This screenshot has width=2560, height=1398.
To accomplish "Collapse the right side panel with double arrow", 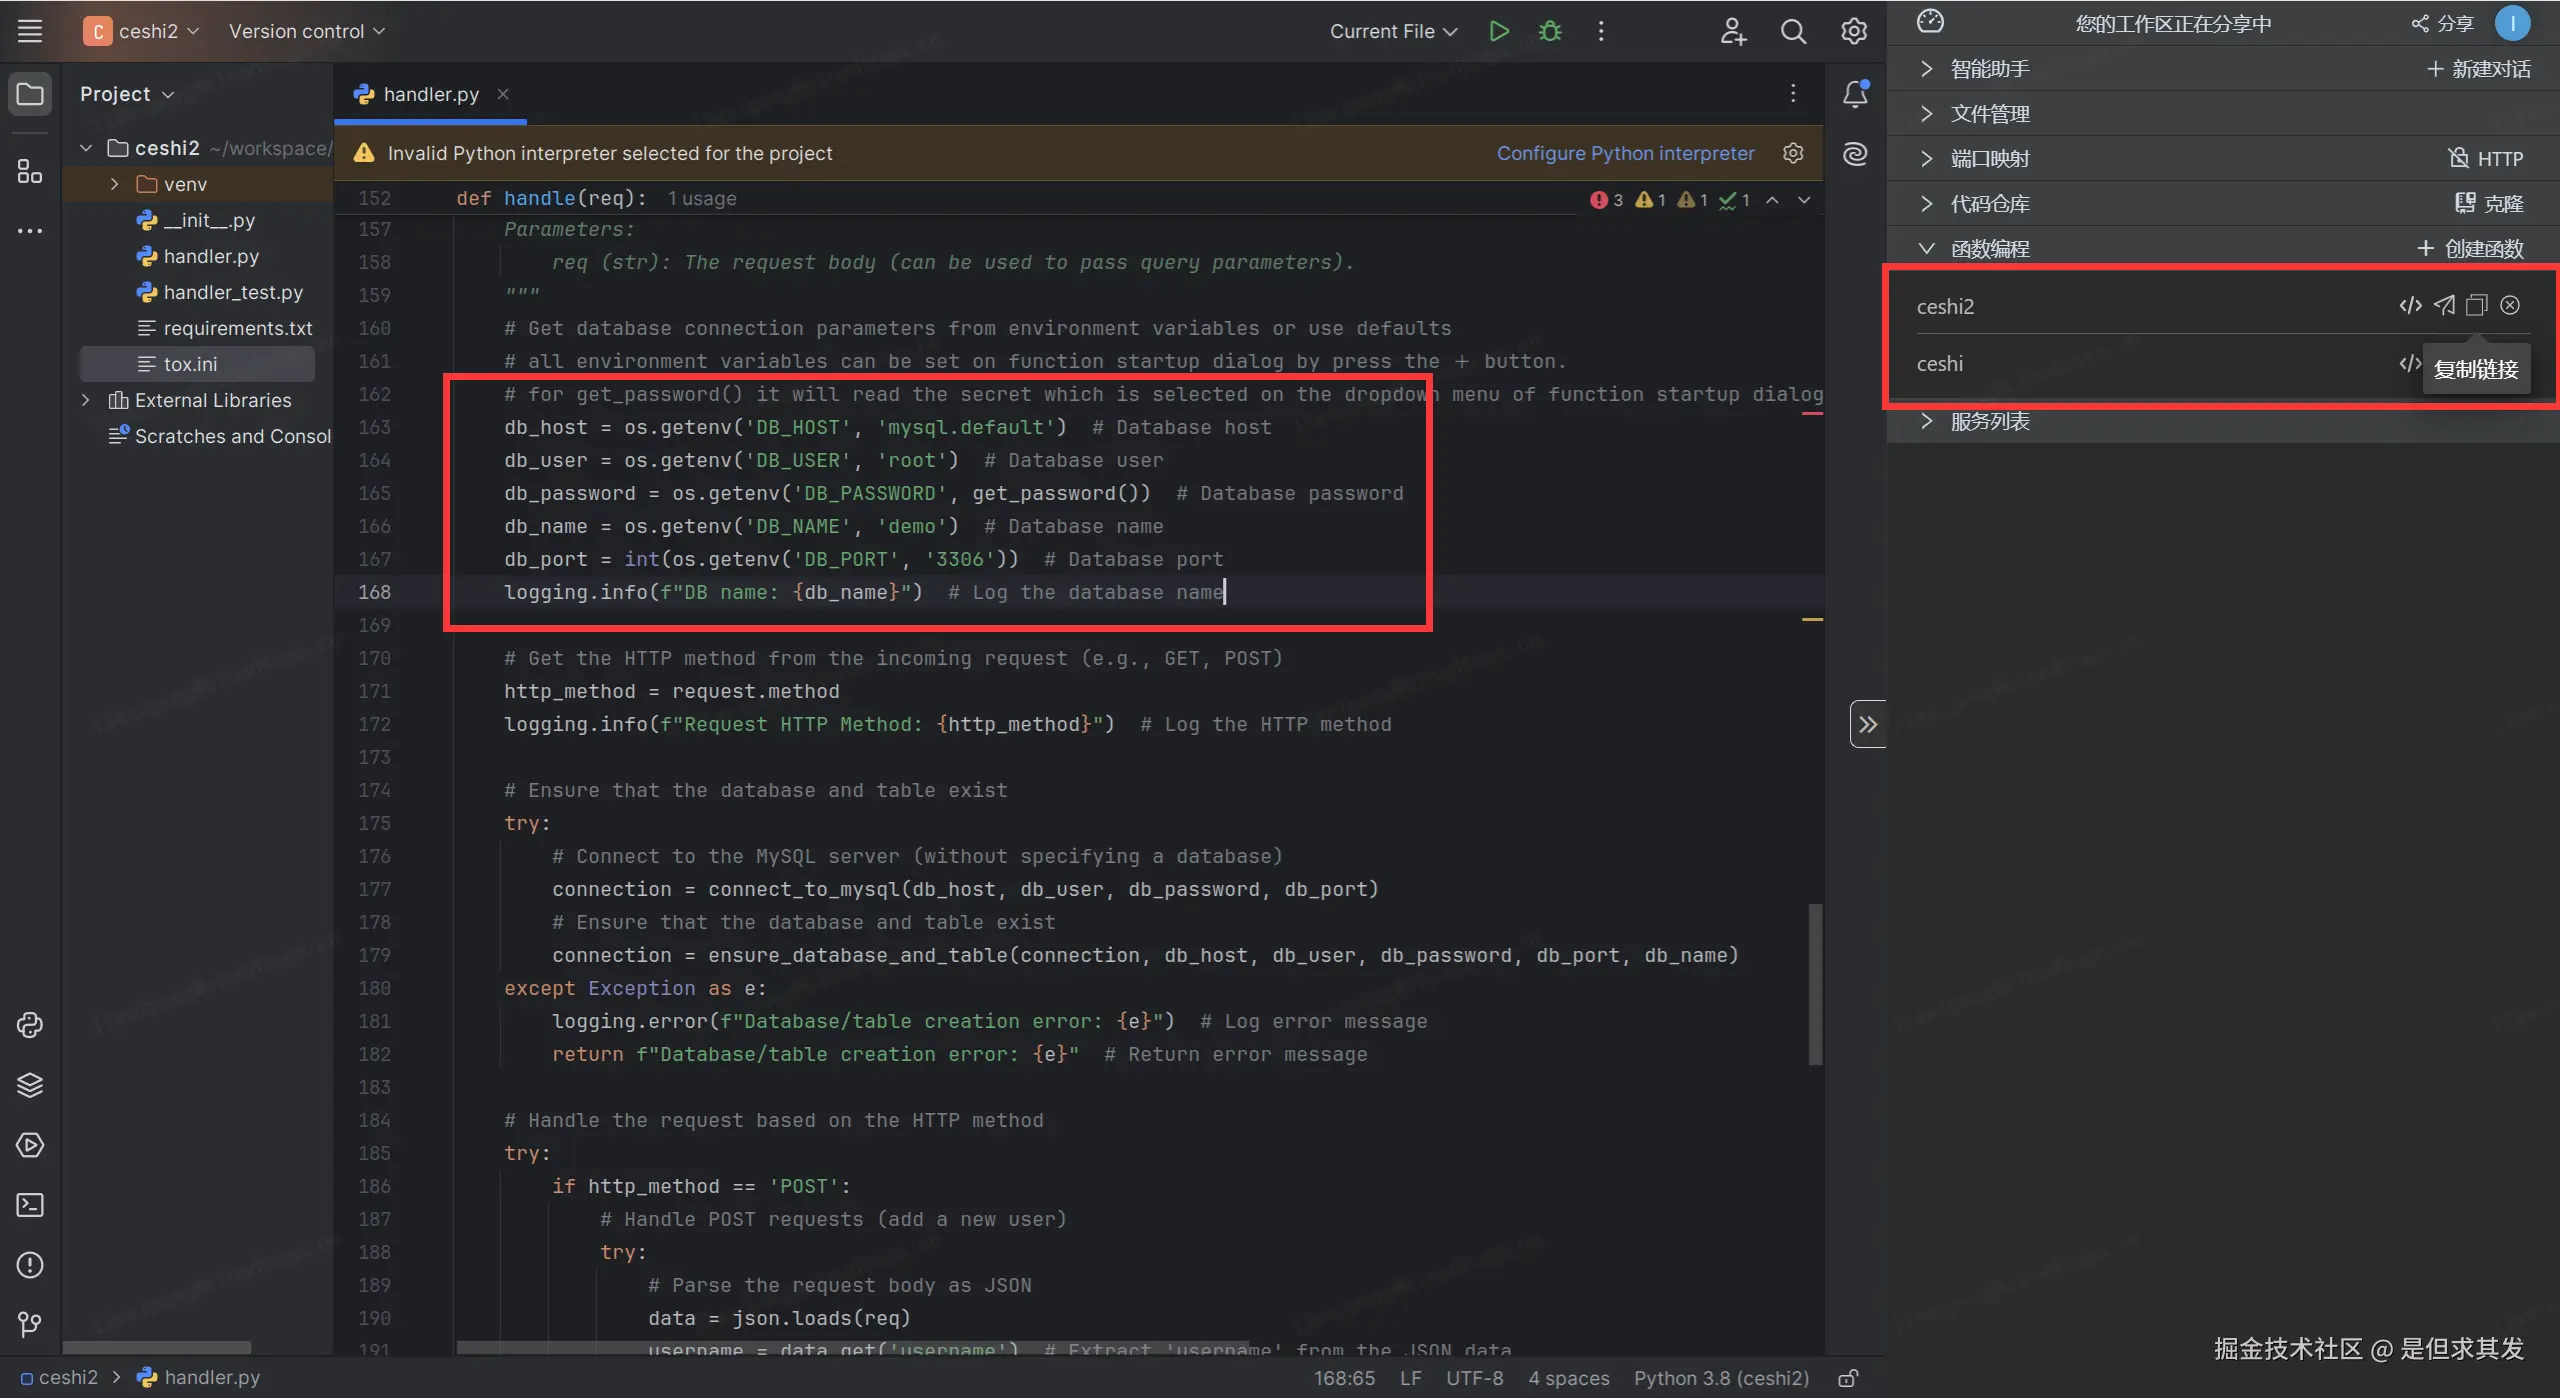I will tap(1868, 724).
